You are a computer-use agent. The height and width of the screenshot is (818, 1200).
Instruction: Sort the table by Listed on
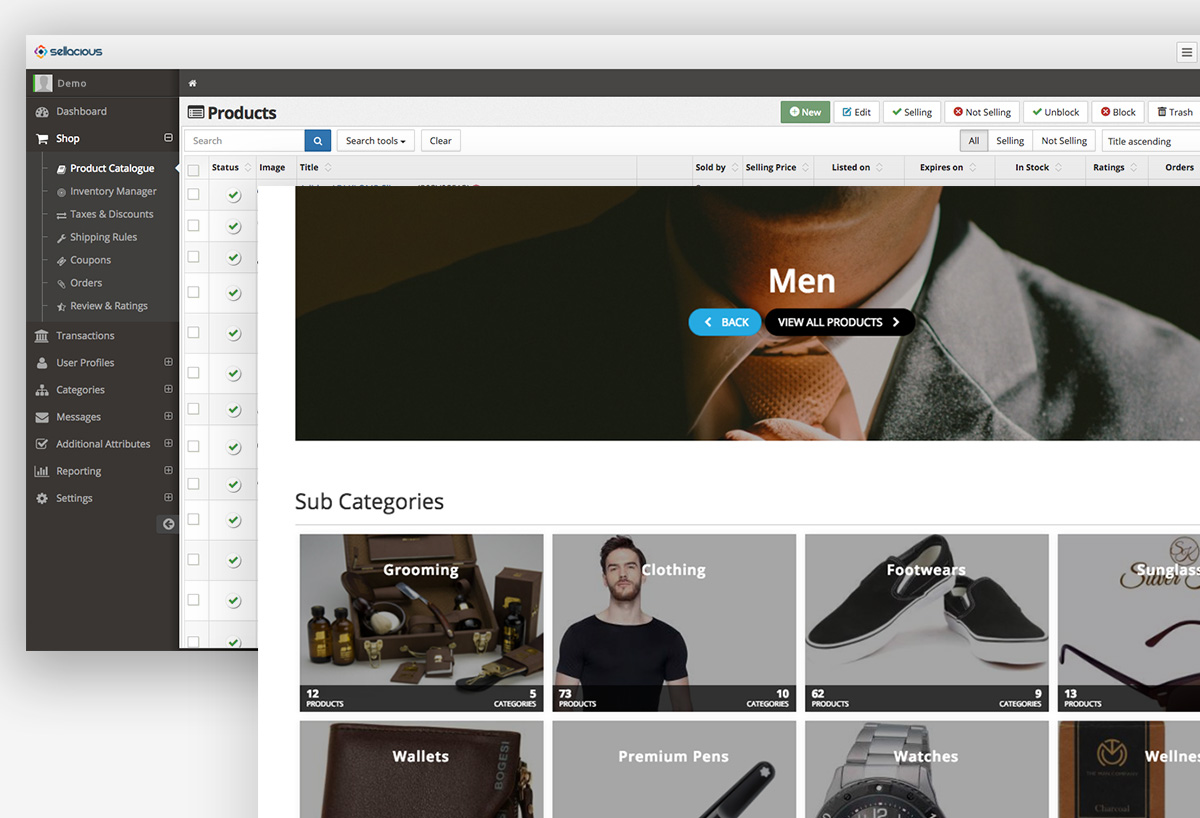point(858,168)
